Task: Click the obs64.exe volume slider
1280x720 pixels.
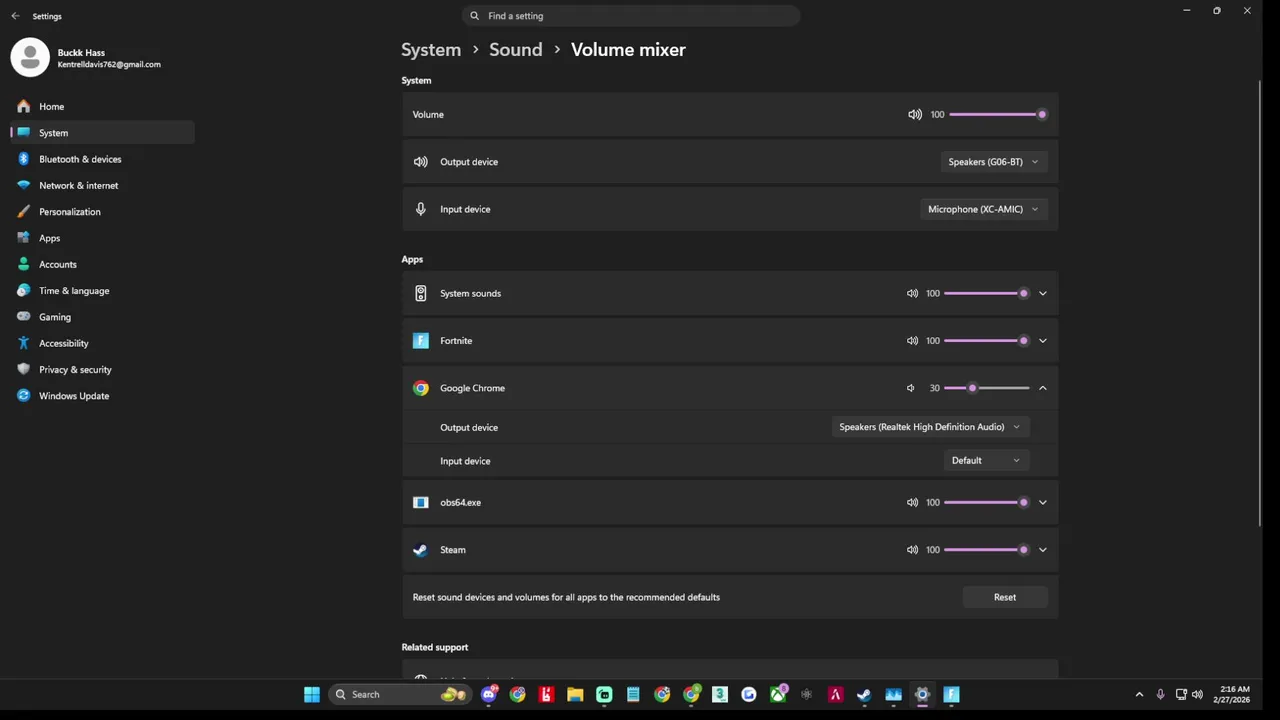Action: coord(986,502)
